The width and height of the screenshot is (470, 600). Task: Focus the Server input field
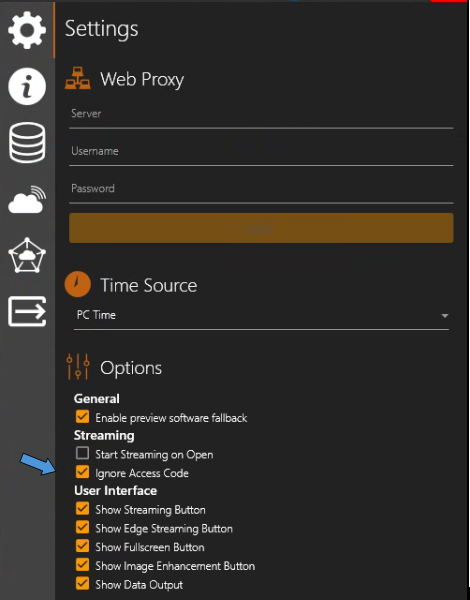tap(261, 116)
